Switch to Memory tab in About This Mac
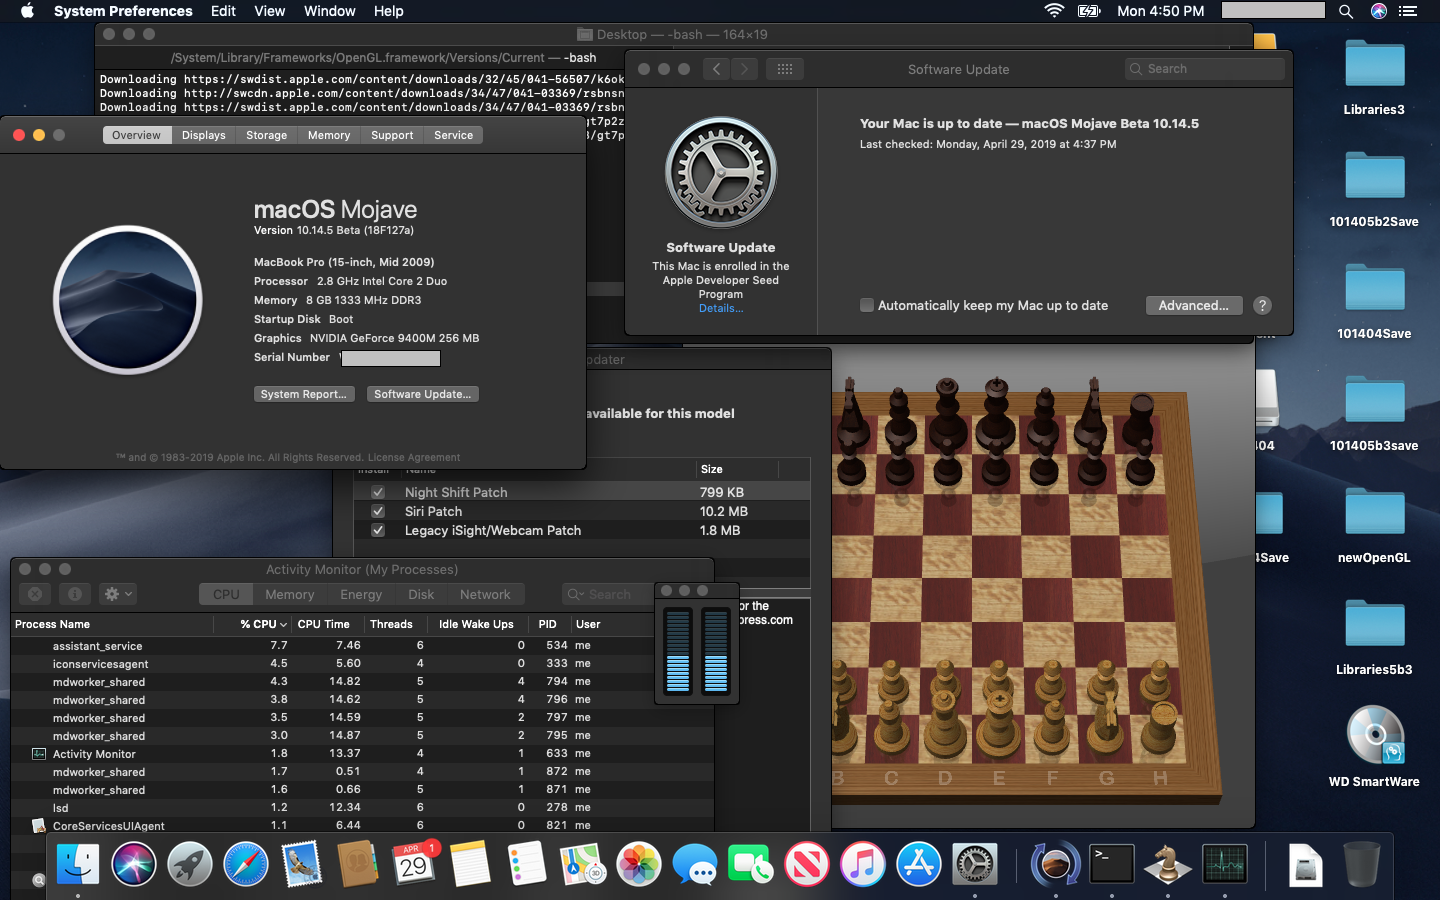This screenshot has width=1440, height=900. (329, 135)
